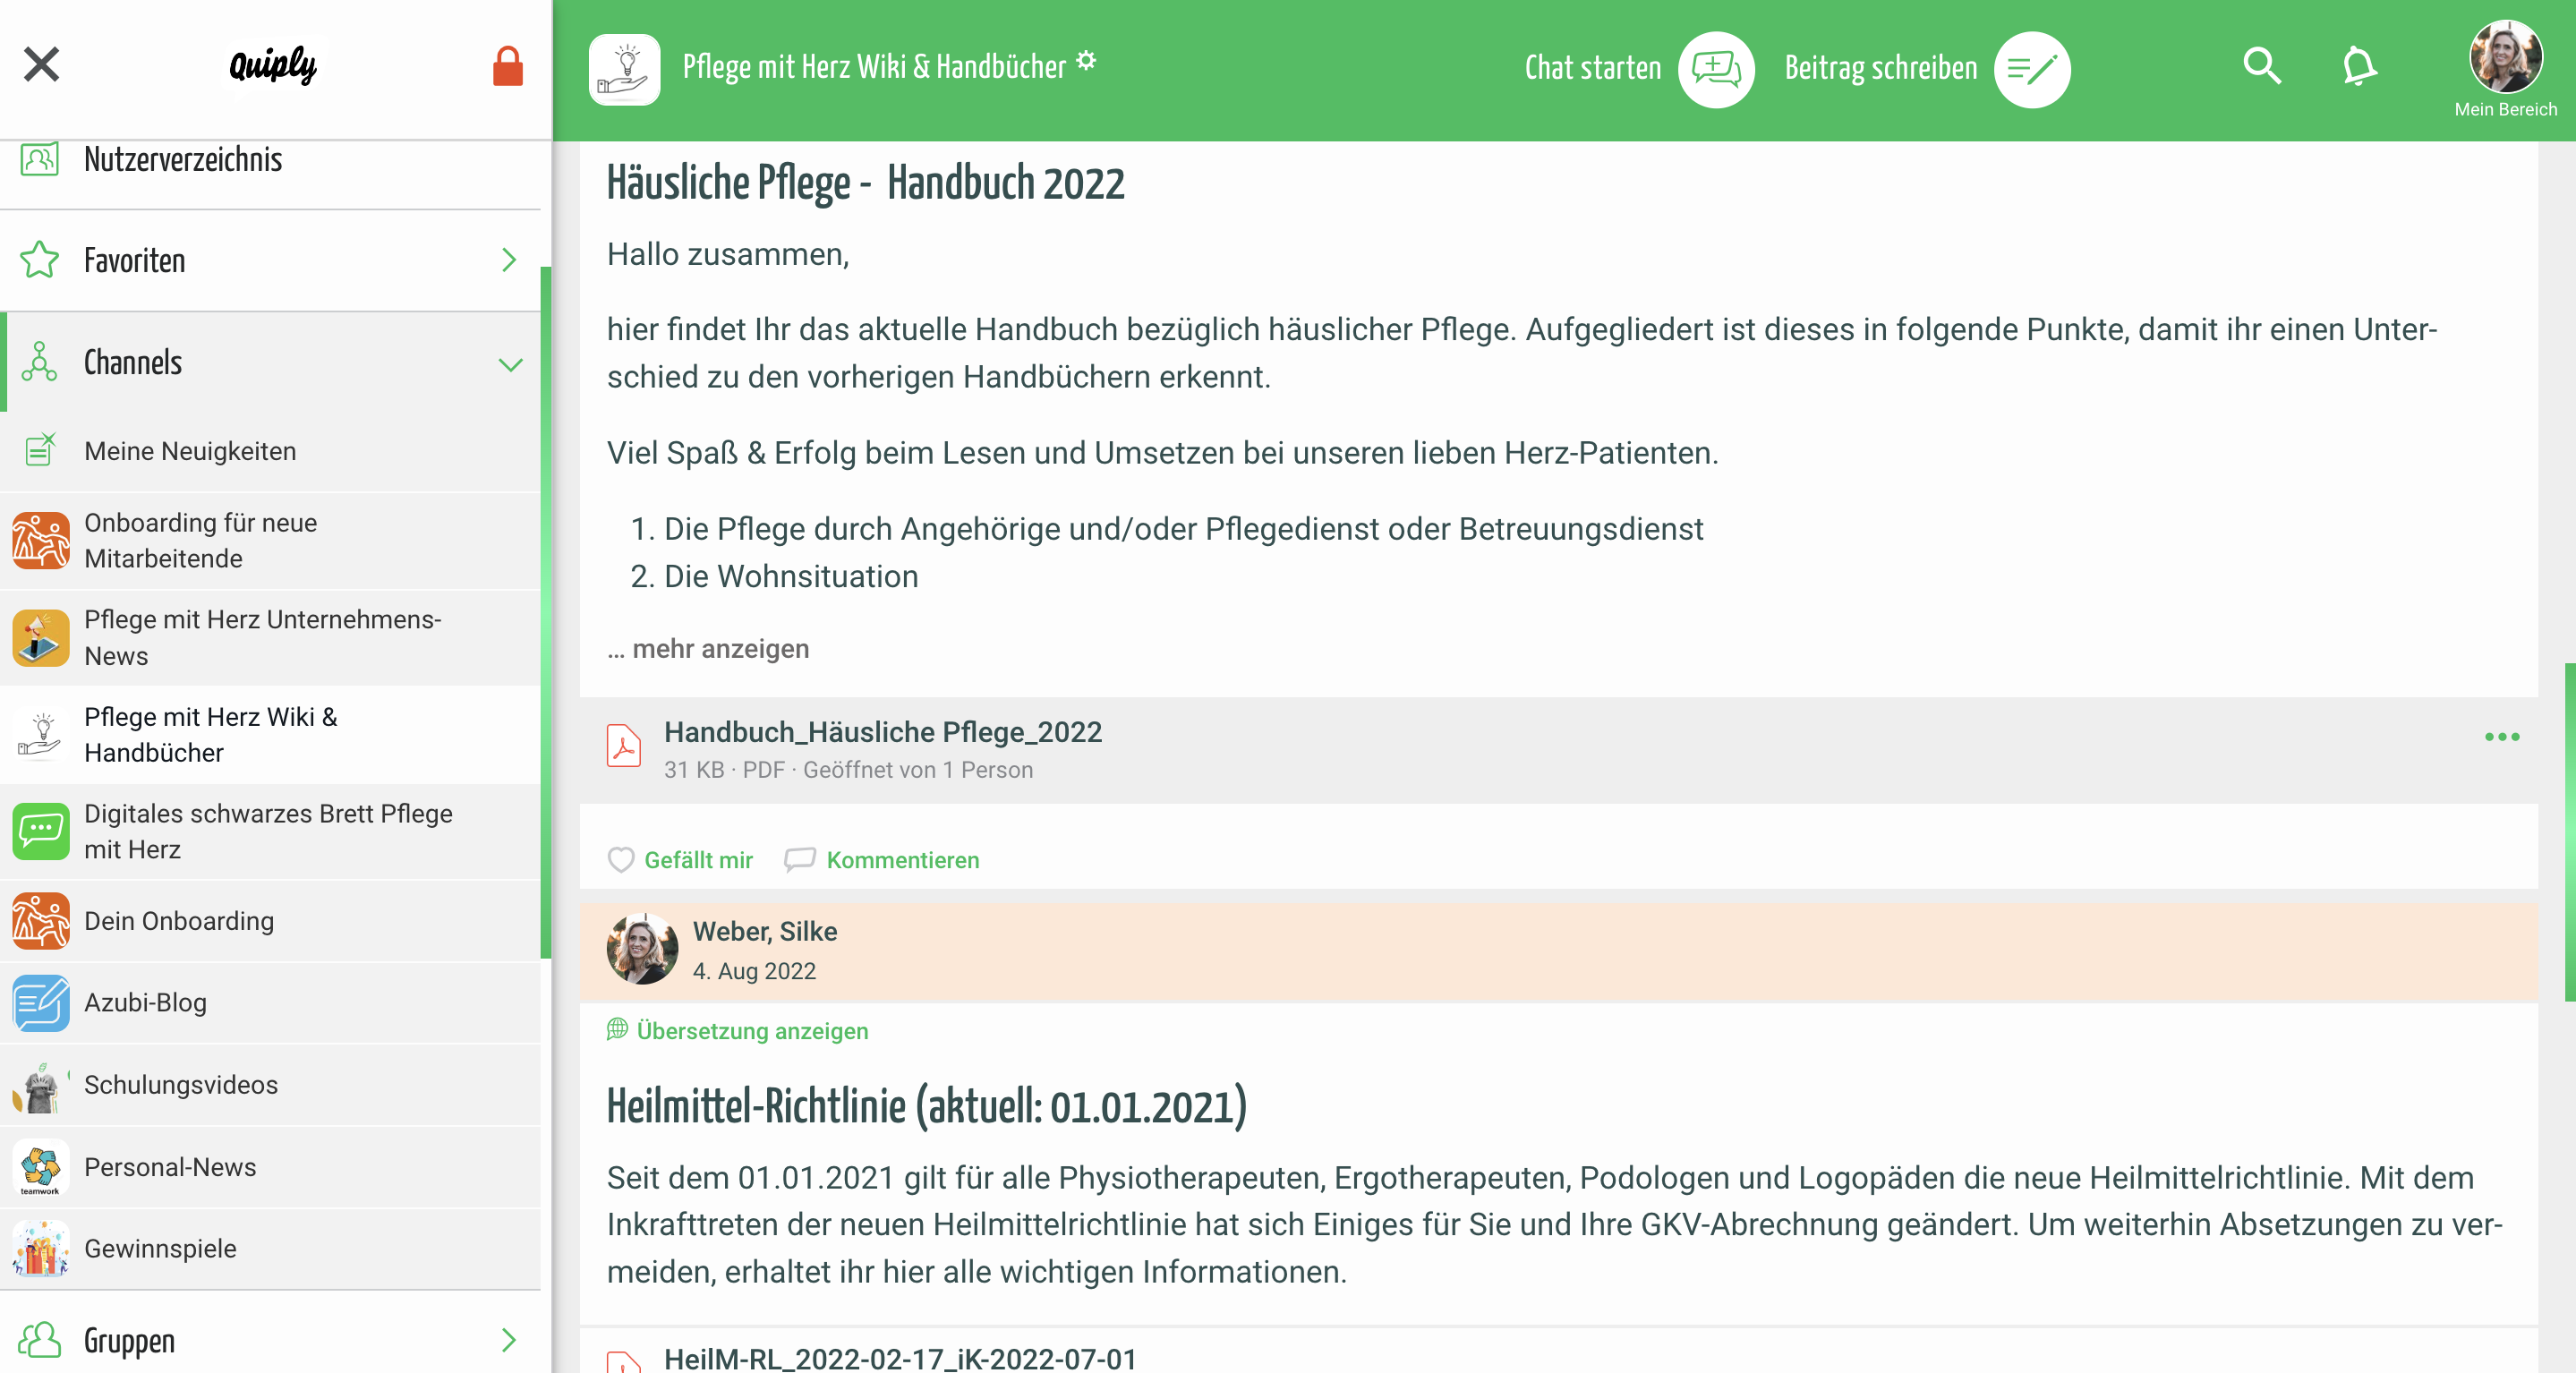The width and height of the screenshot is (2576, 1373).
Task: Show more with mehr anzeigen link
Action: [708, 649]
